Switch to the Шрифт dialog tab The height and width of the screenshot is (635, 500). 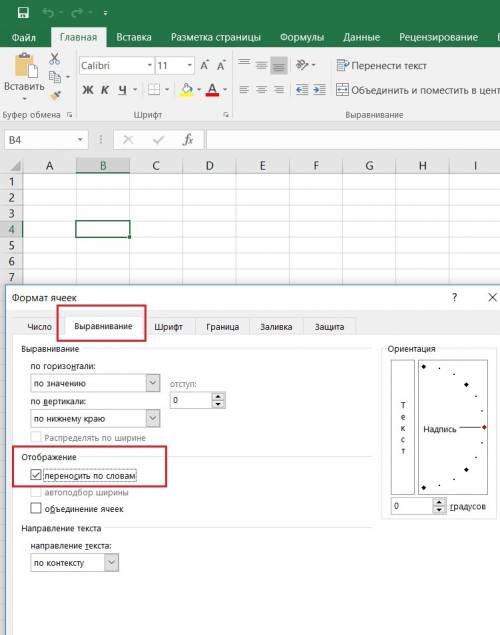(168, 327)
